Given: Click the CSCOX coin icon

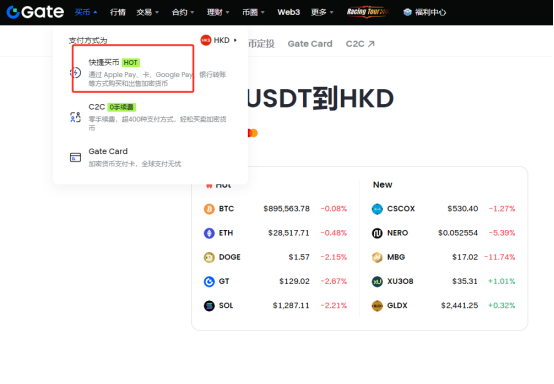Looking at the screenshot, I should 377,209.
